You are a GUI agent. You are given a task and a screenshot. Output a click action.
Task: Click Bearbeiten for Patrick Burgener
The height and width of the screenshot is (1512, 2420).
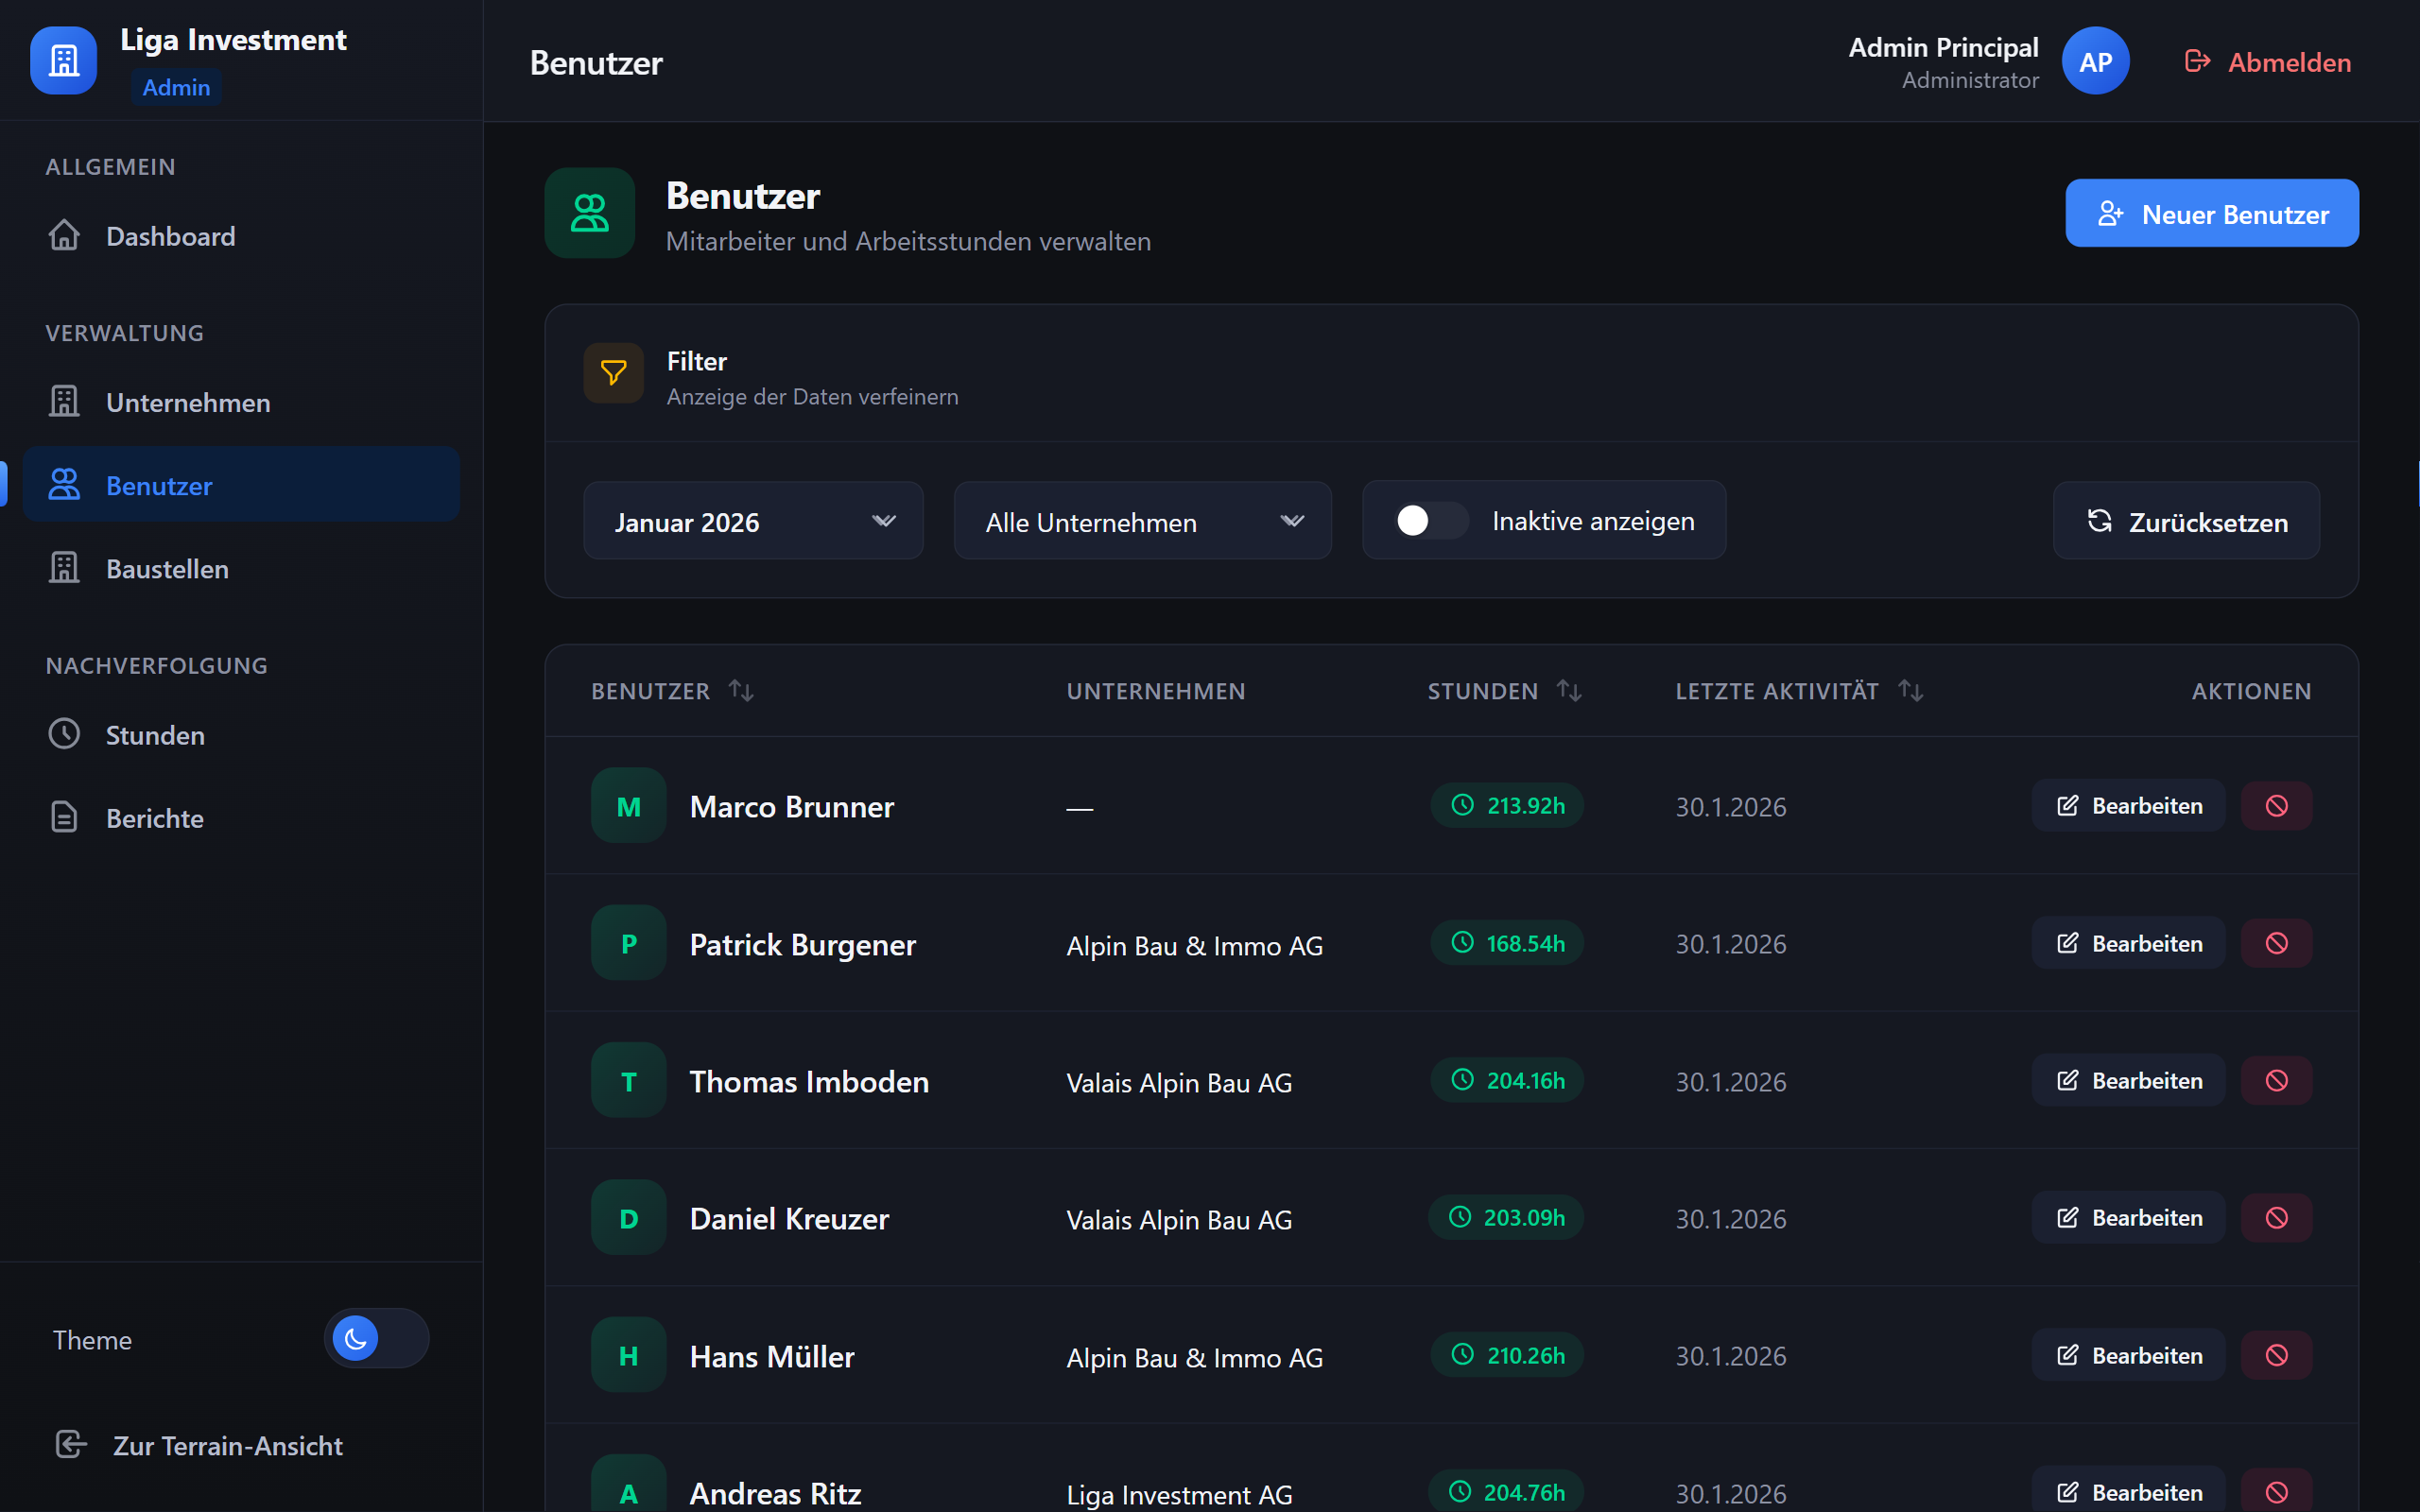[2129, 943]
